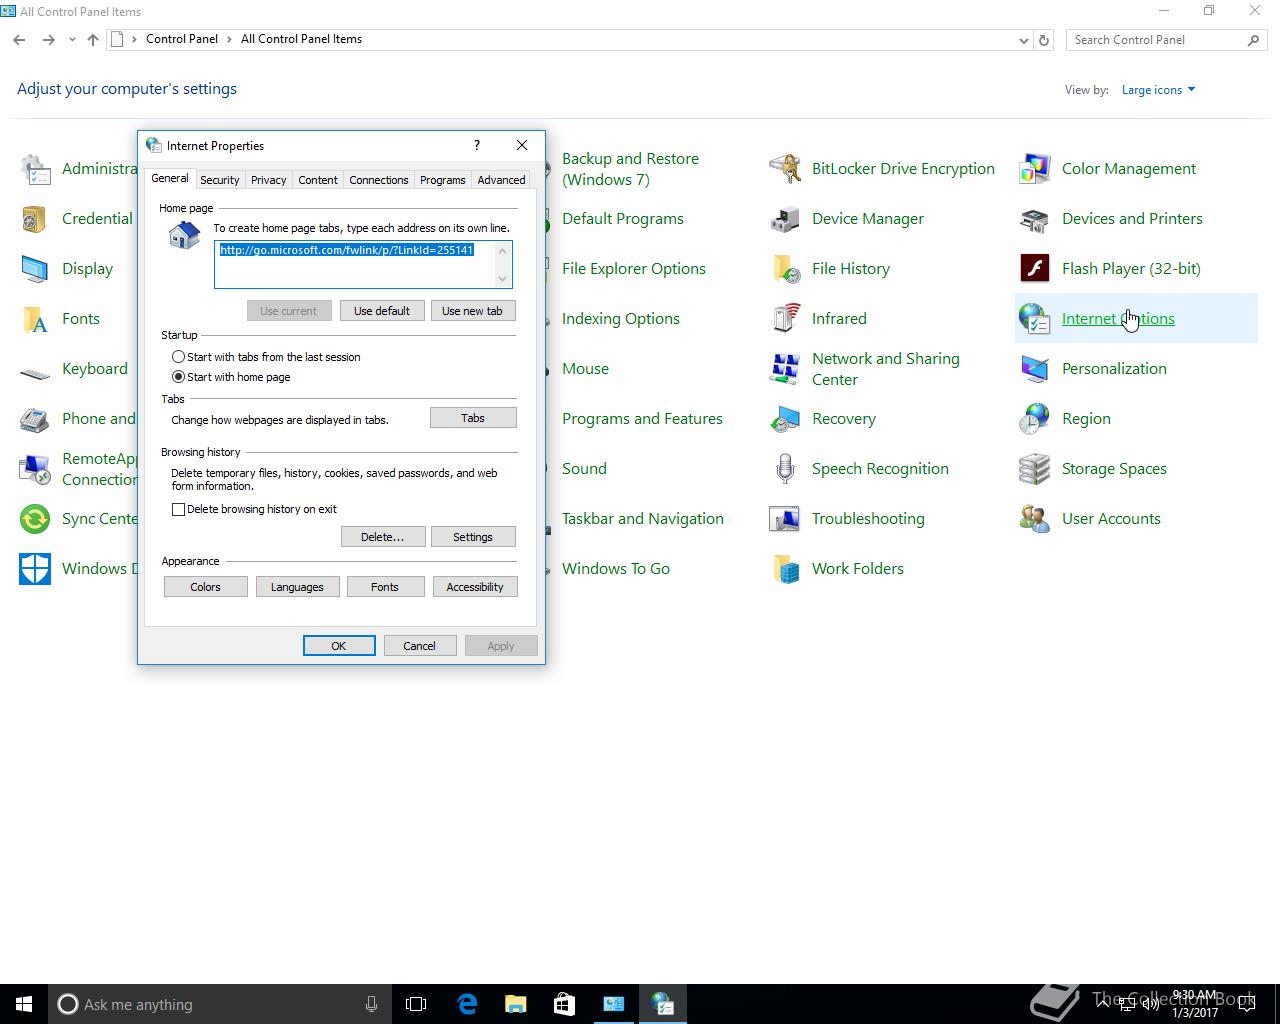Screen dimensions: 1280x1024
Task: Click the Display monitor icon
Action: coord(35,269)
